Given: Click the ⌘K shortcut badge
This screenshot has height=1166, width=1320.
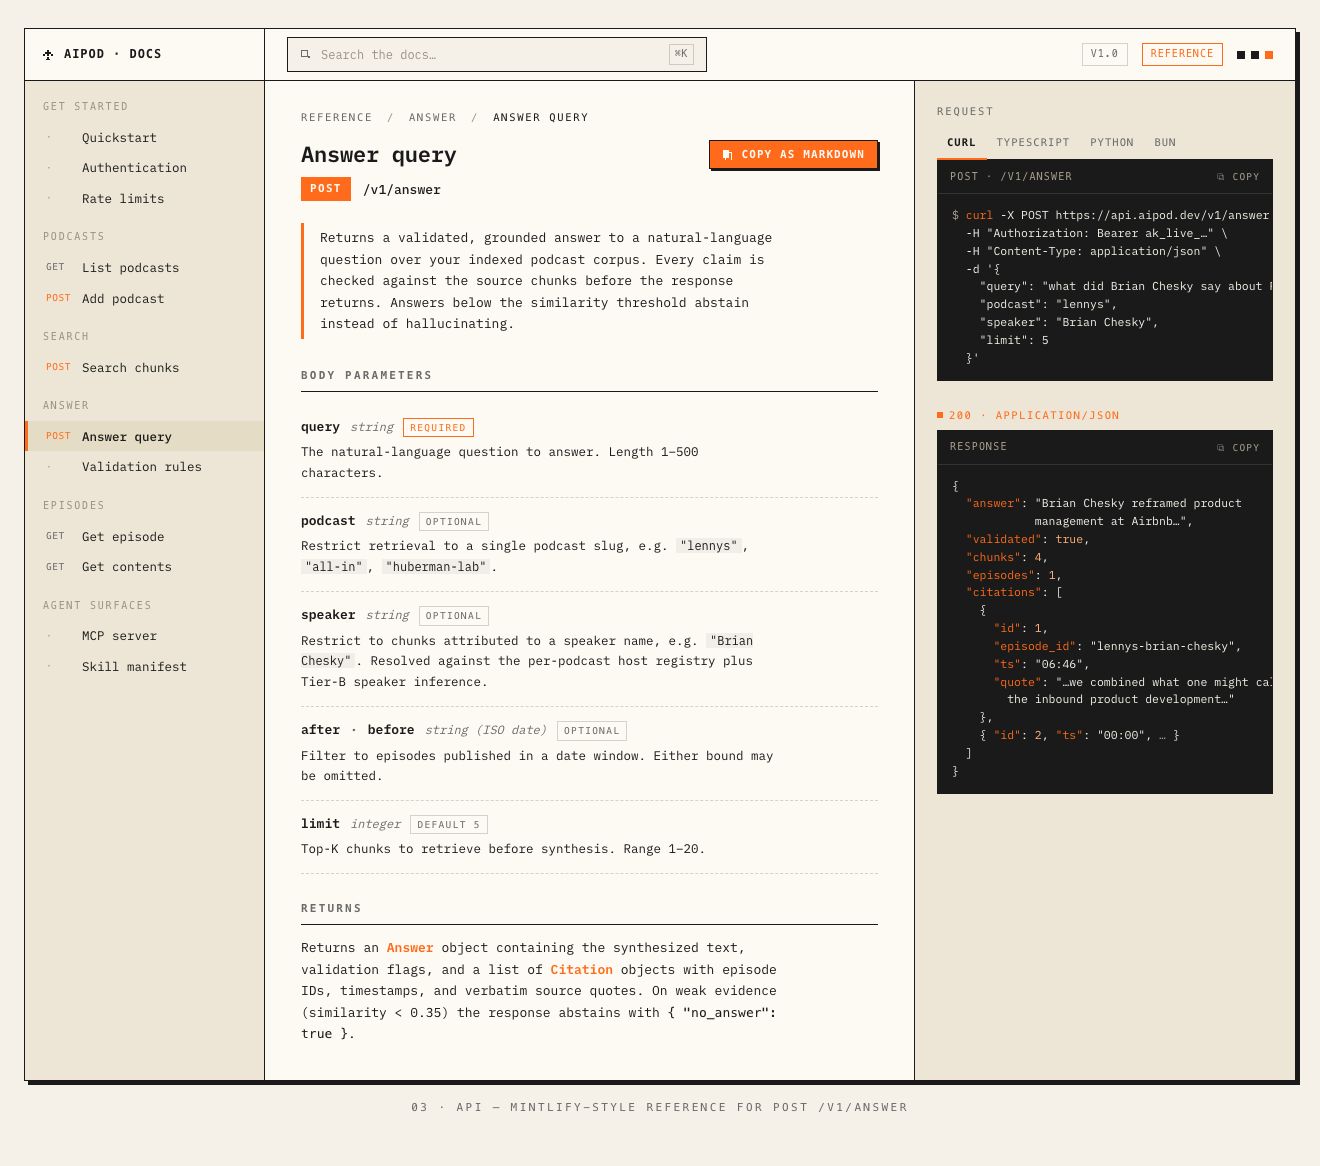Looking at the screenshot, I should pos(681,54).
